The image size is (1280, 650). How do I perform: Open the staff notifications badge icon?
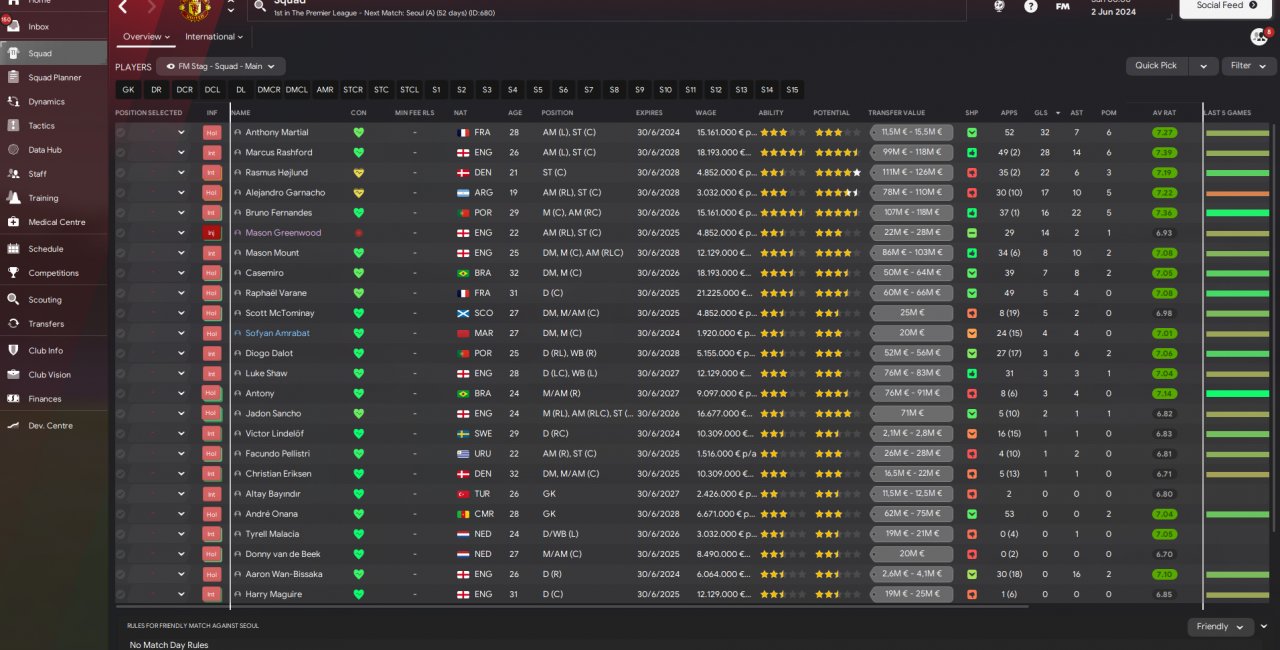(x=1259, y=37)
